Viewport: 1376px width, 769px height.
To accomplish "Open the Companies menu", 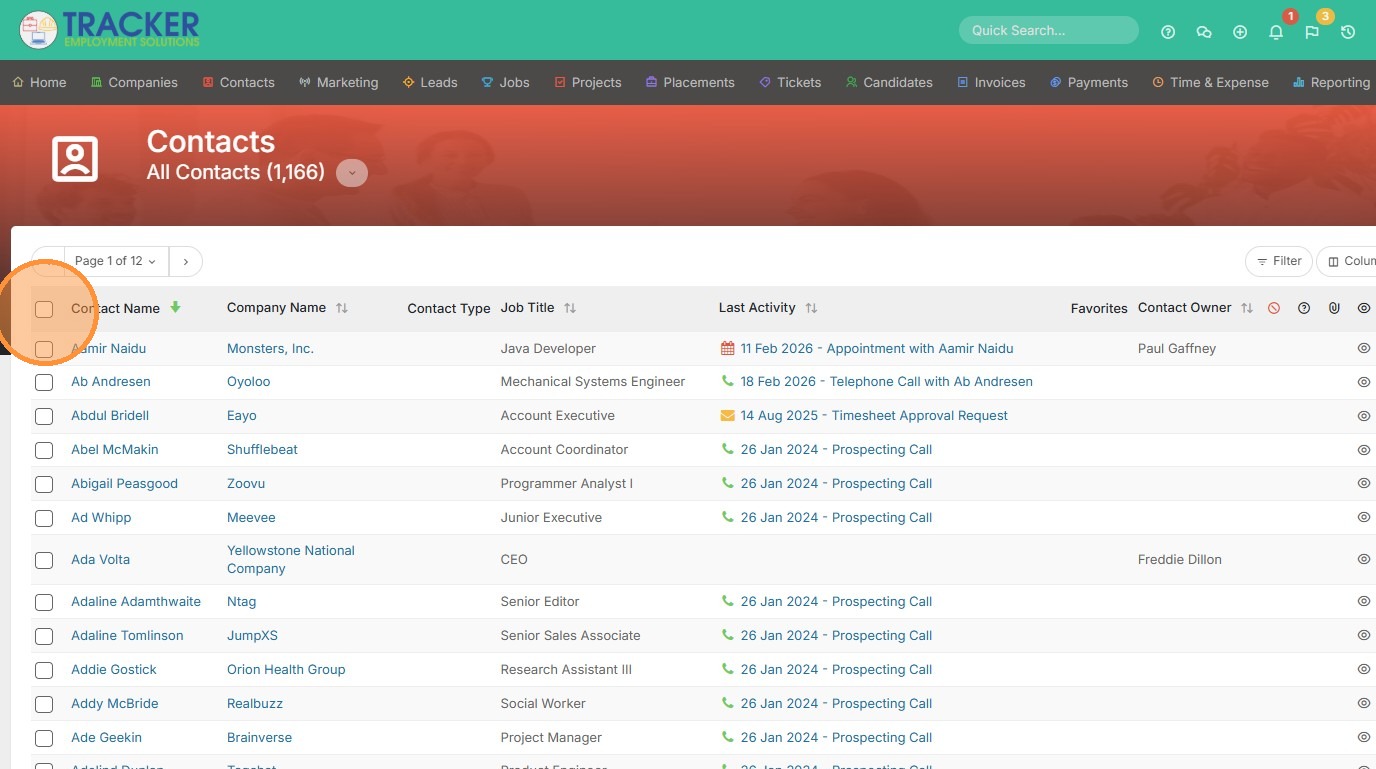I will (134, 82).
